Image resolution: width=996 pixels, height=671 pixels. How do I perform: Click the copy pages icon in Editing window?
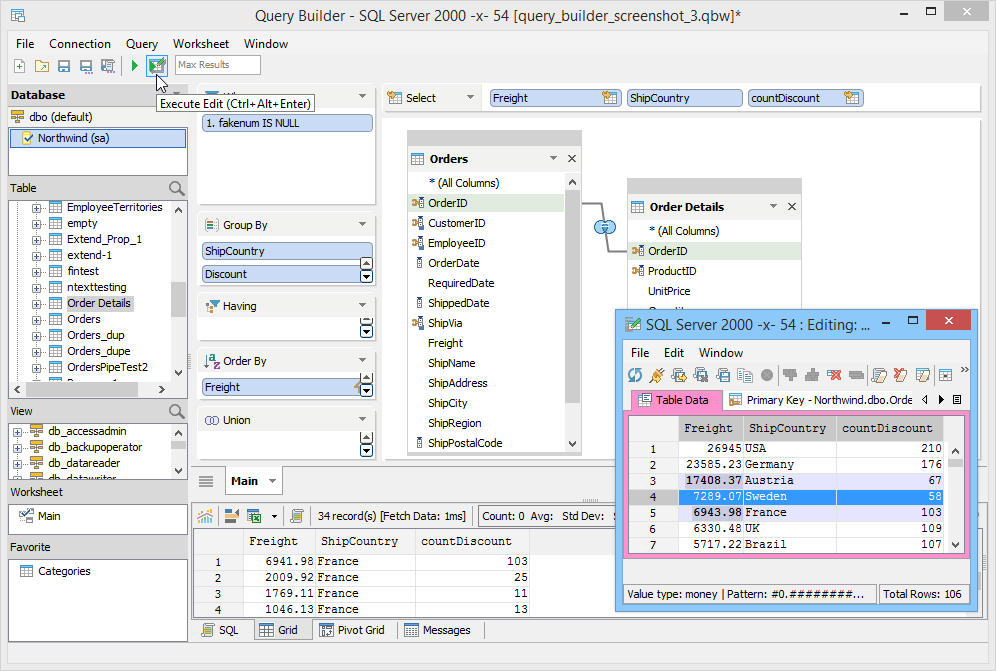(x=745, y=375)
